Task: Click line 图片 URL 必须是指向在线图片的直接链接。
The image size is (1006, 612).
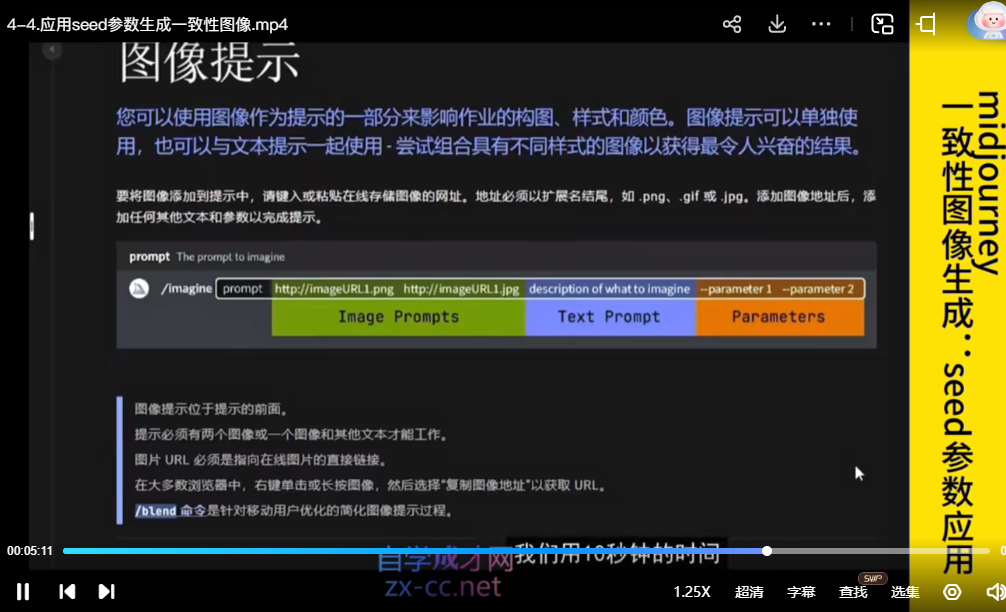Action: pos(261,460)
